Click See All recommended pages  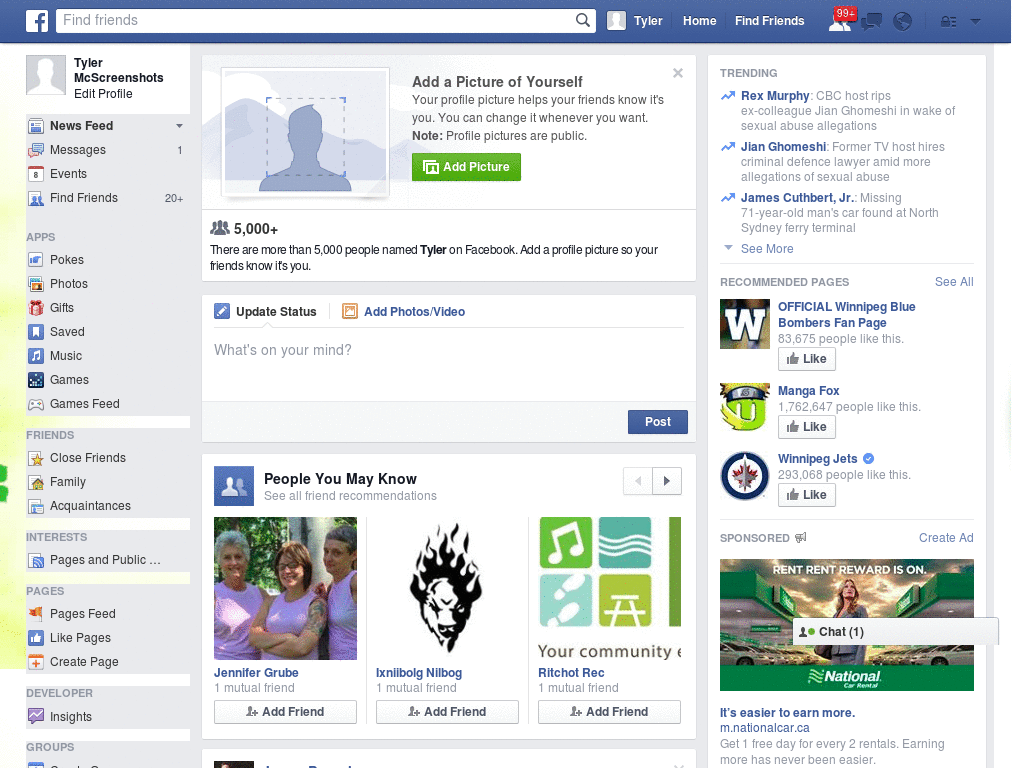click(x=953, y=282)
